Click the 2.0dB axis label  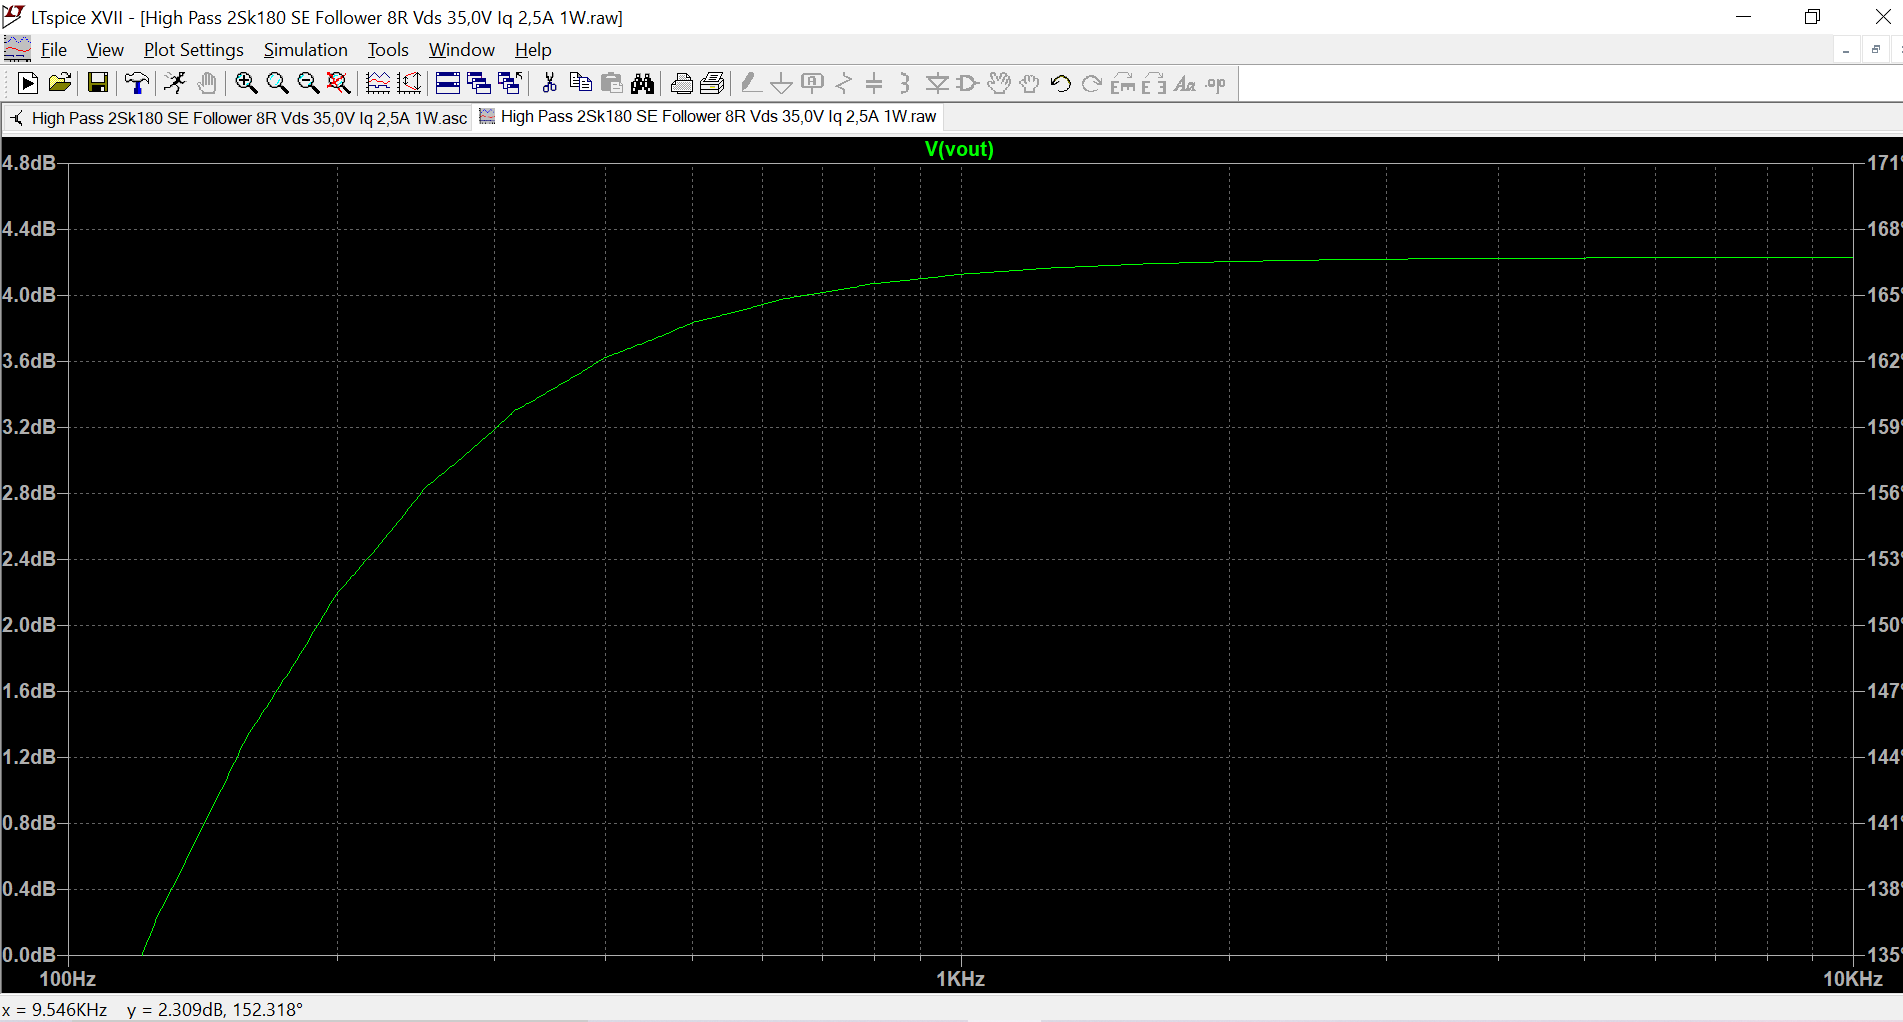tap(28, 625)
